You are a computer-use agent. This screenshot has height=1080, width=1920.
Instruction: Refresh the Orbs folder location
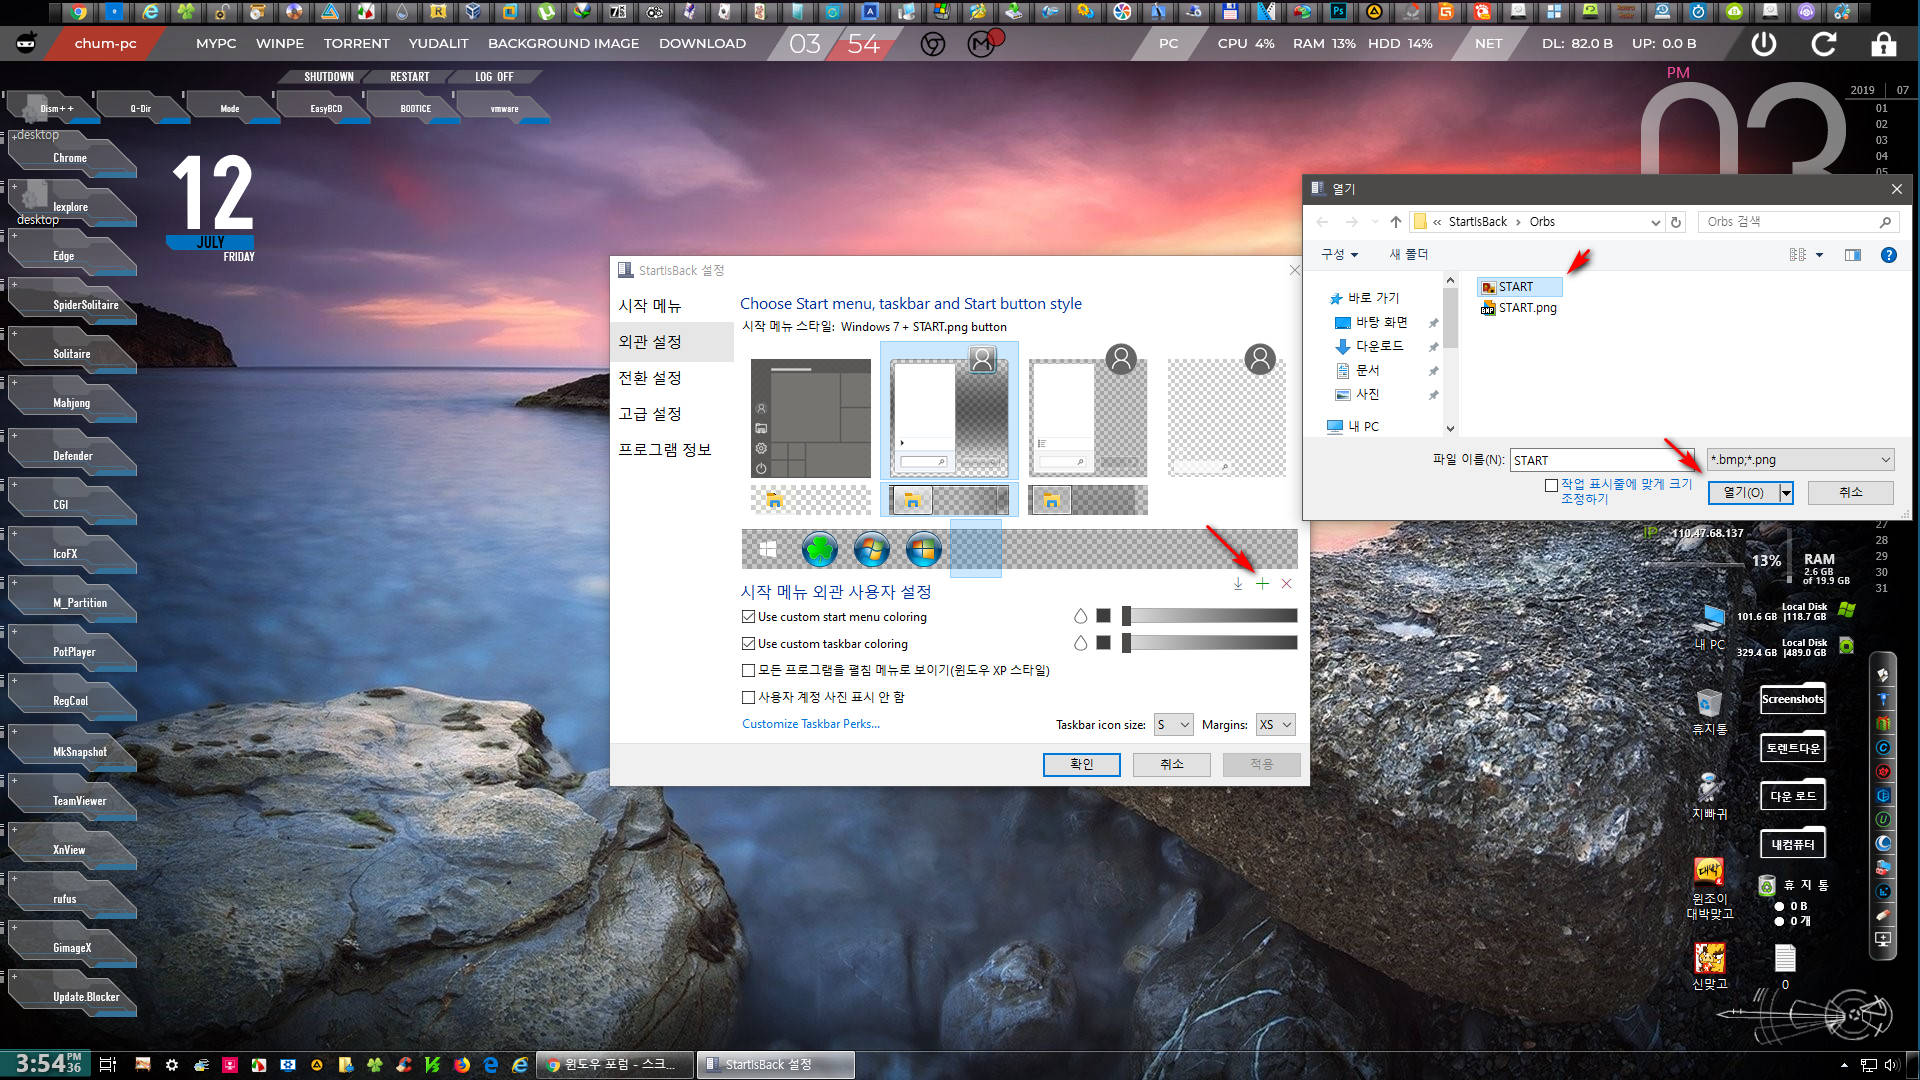pyautogui.click(x=1677, y=222)
